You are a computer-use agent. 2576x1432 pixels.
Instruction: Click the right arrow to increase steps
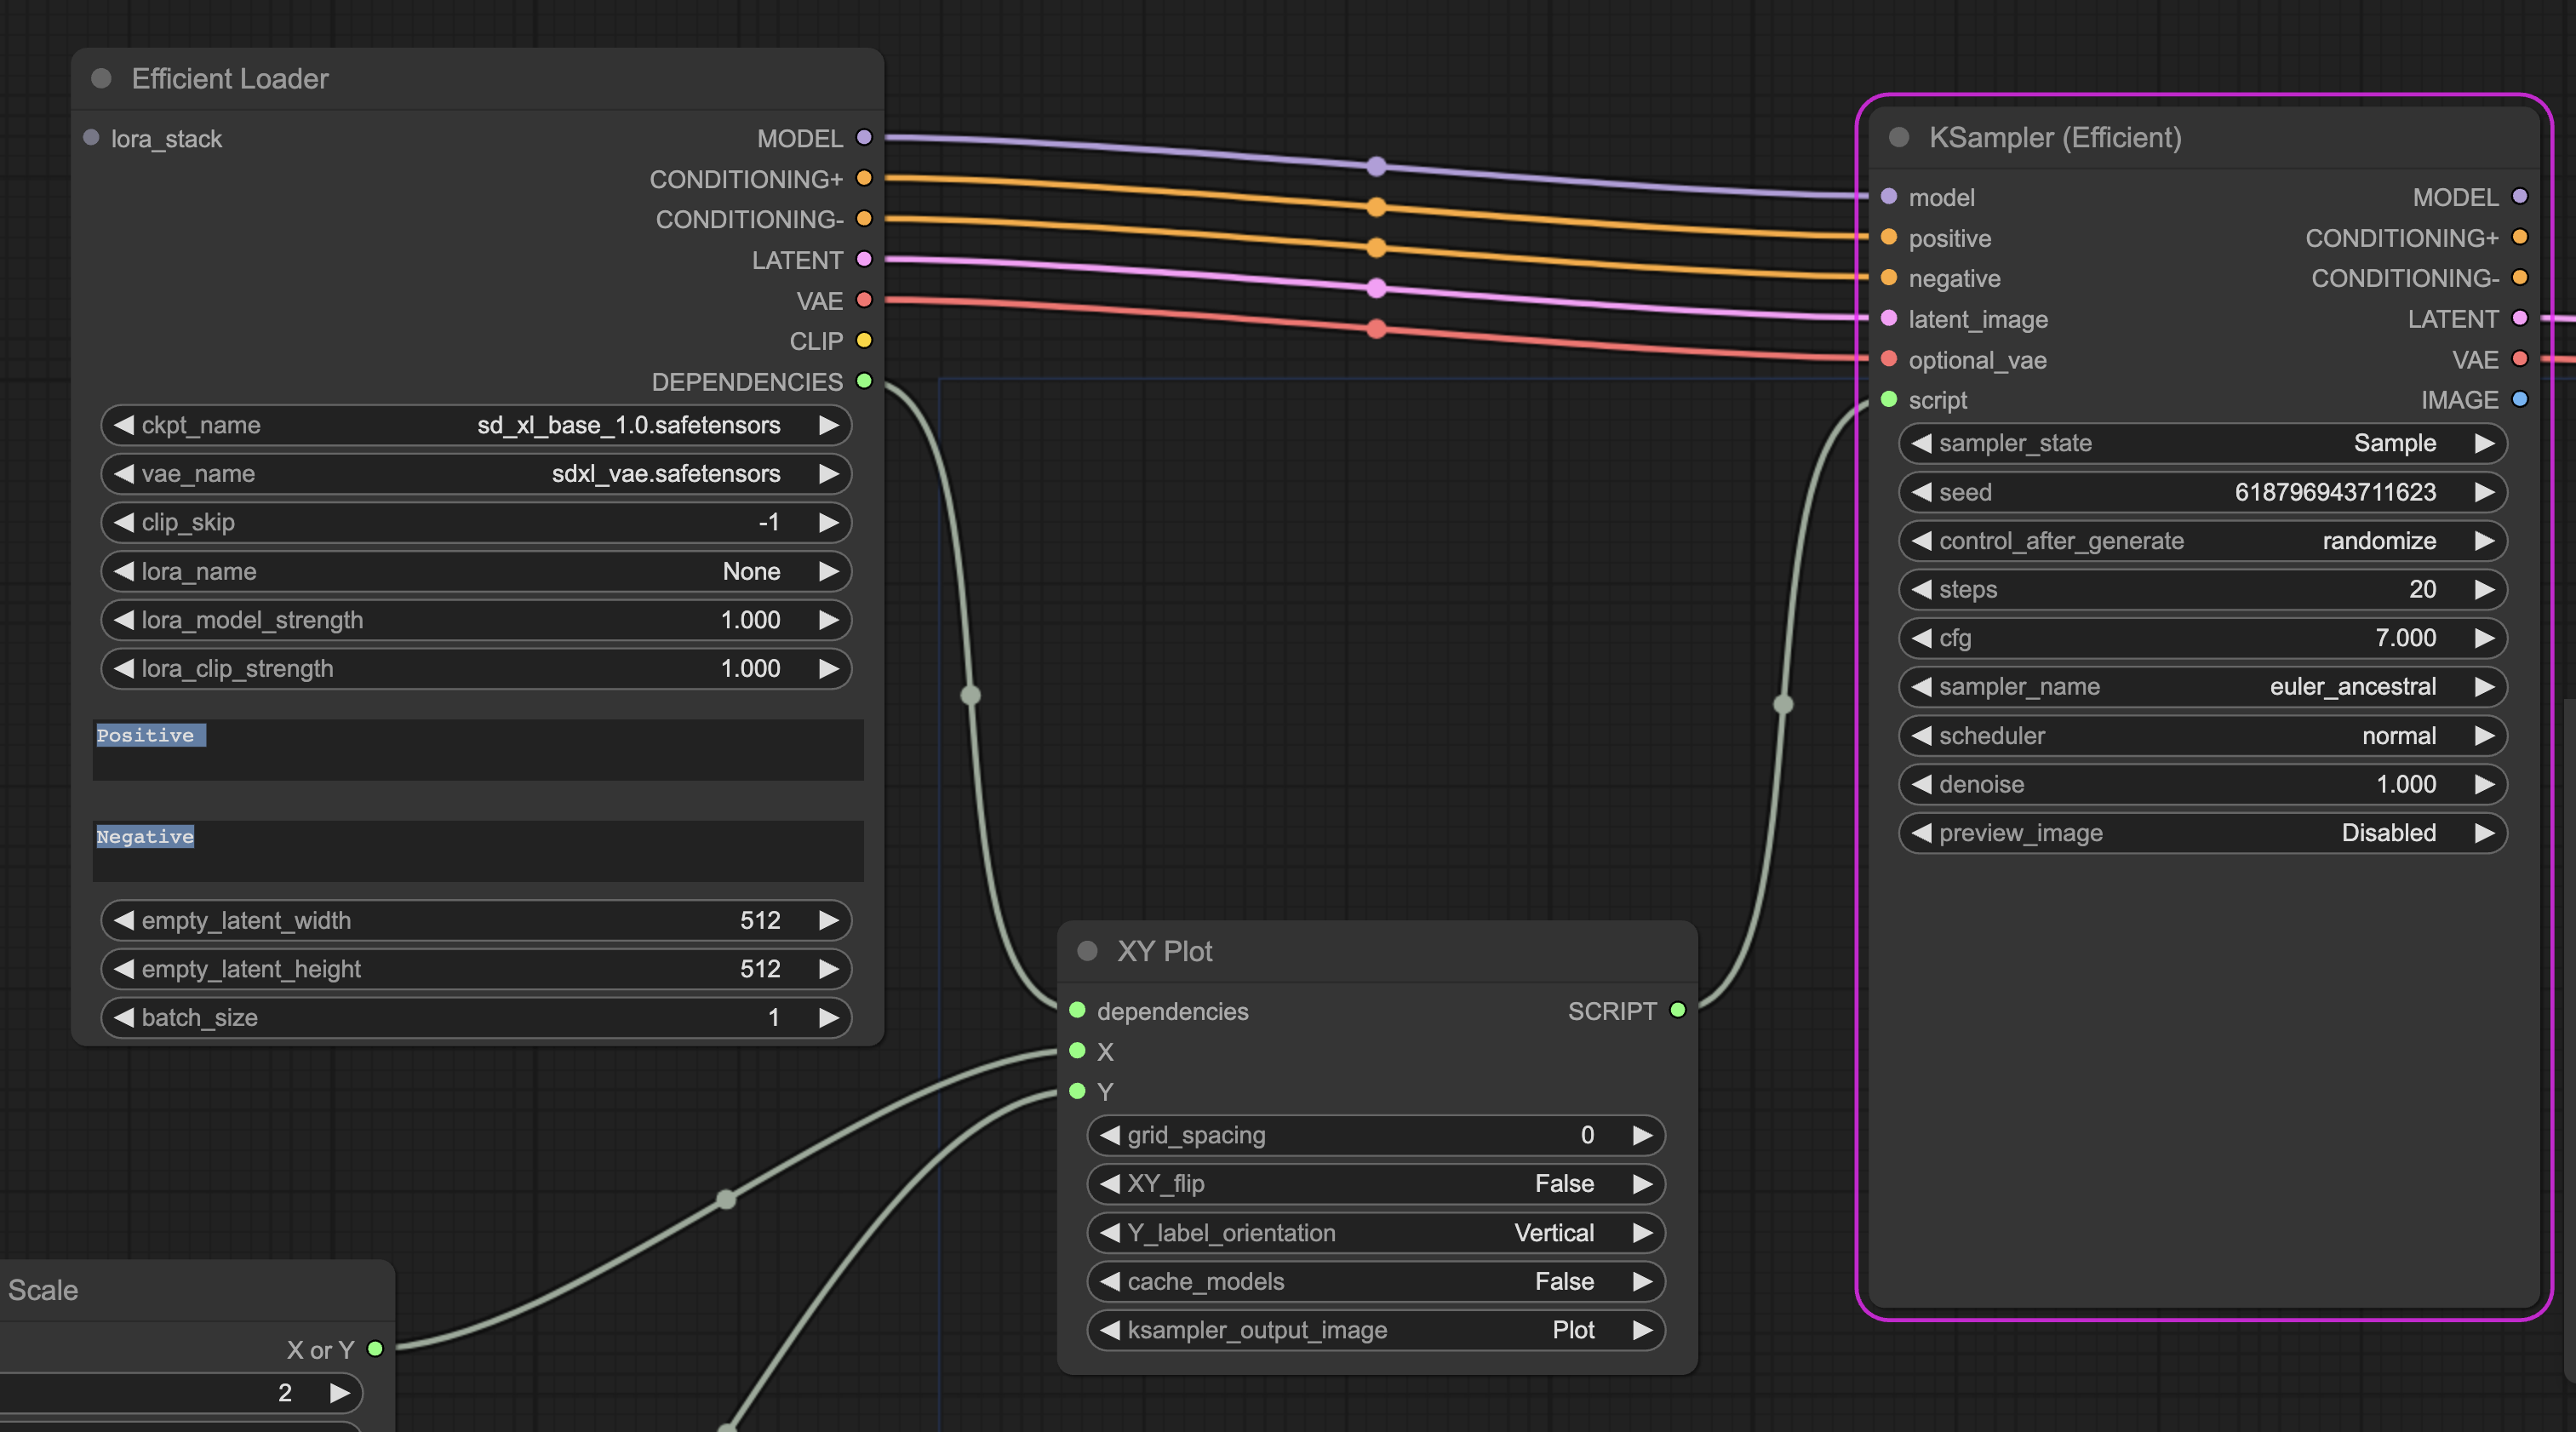(2487, 589)
